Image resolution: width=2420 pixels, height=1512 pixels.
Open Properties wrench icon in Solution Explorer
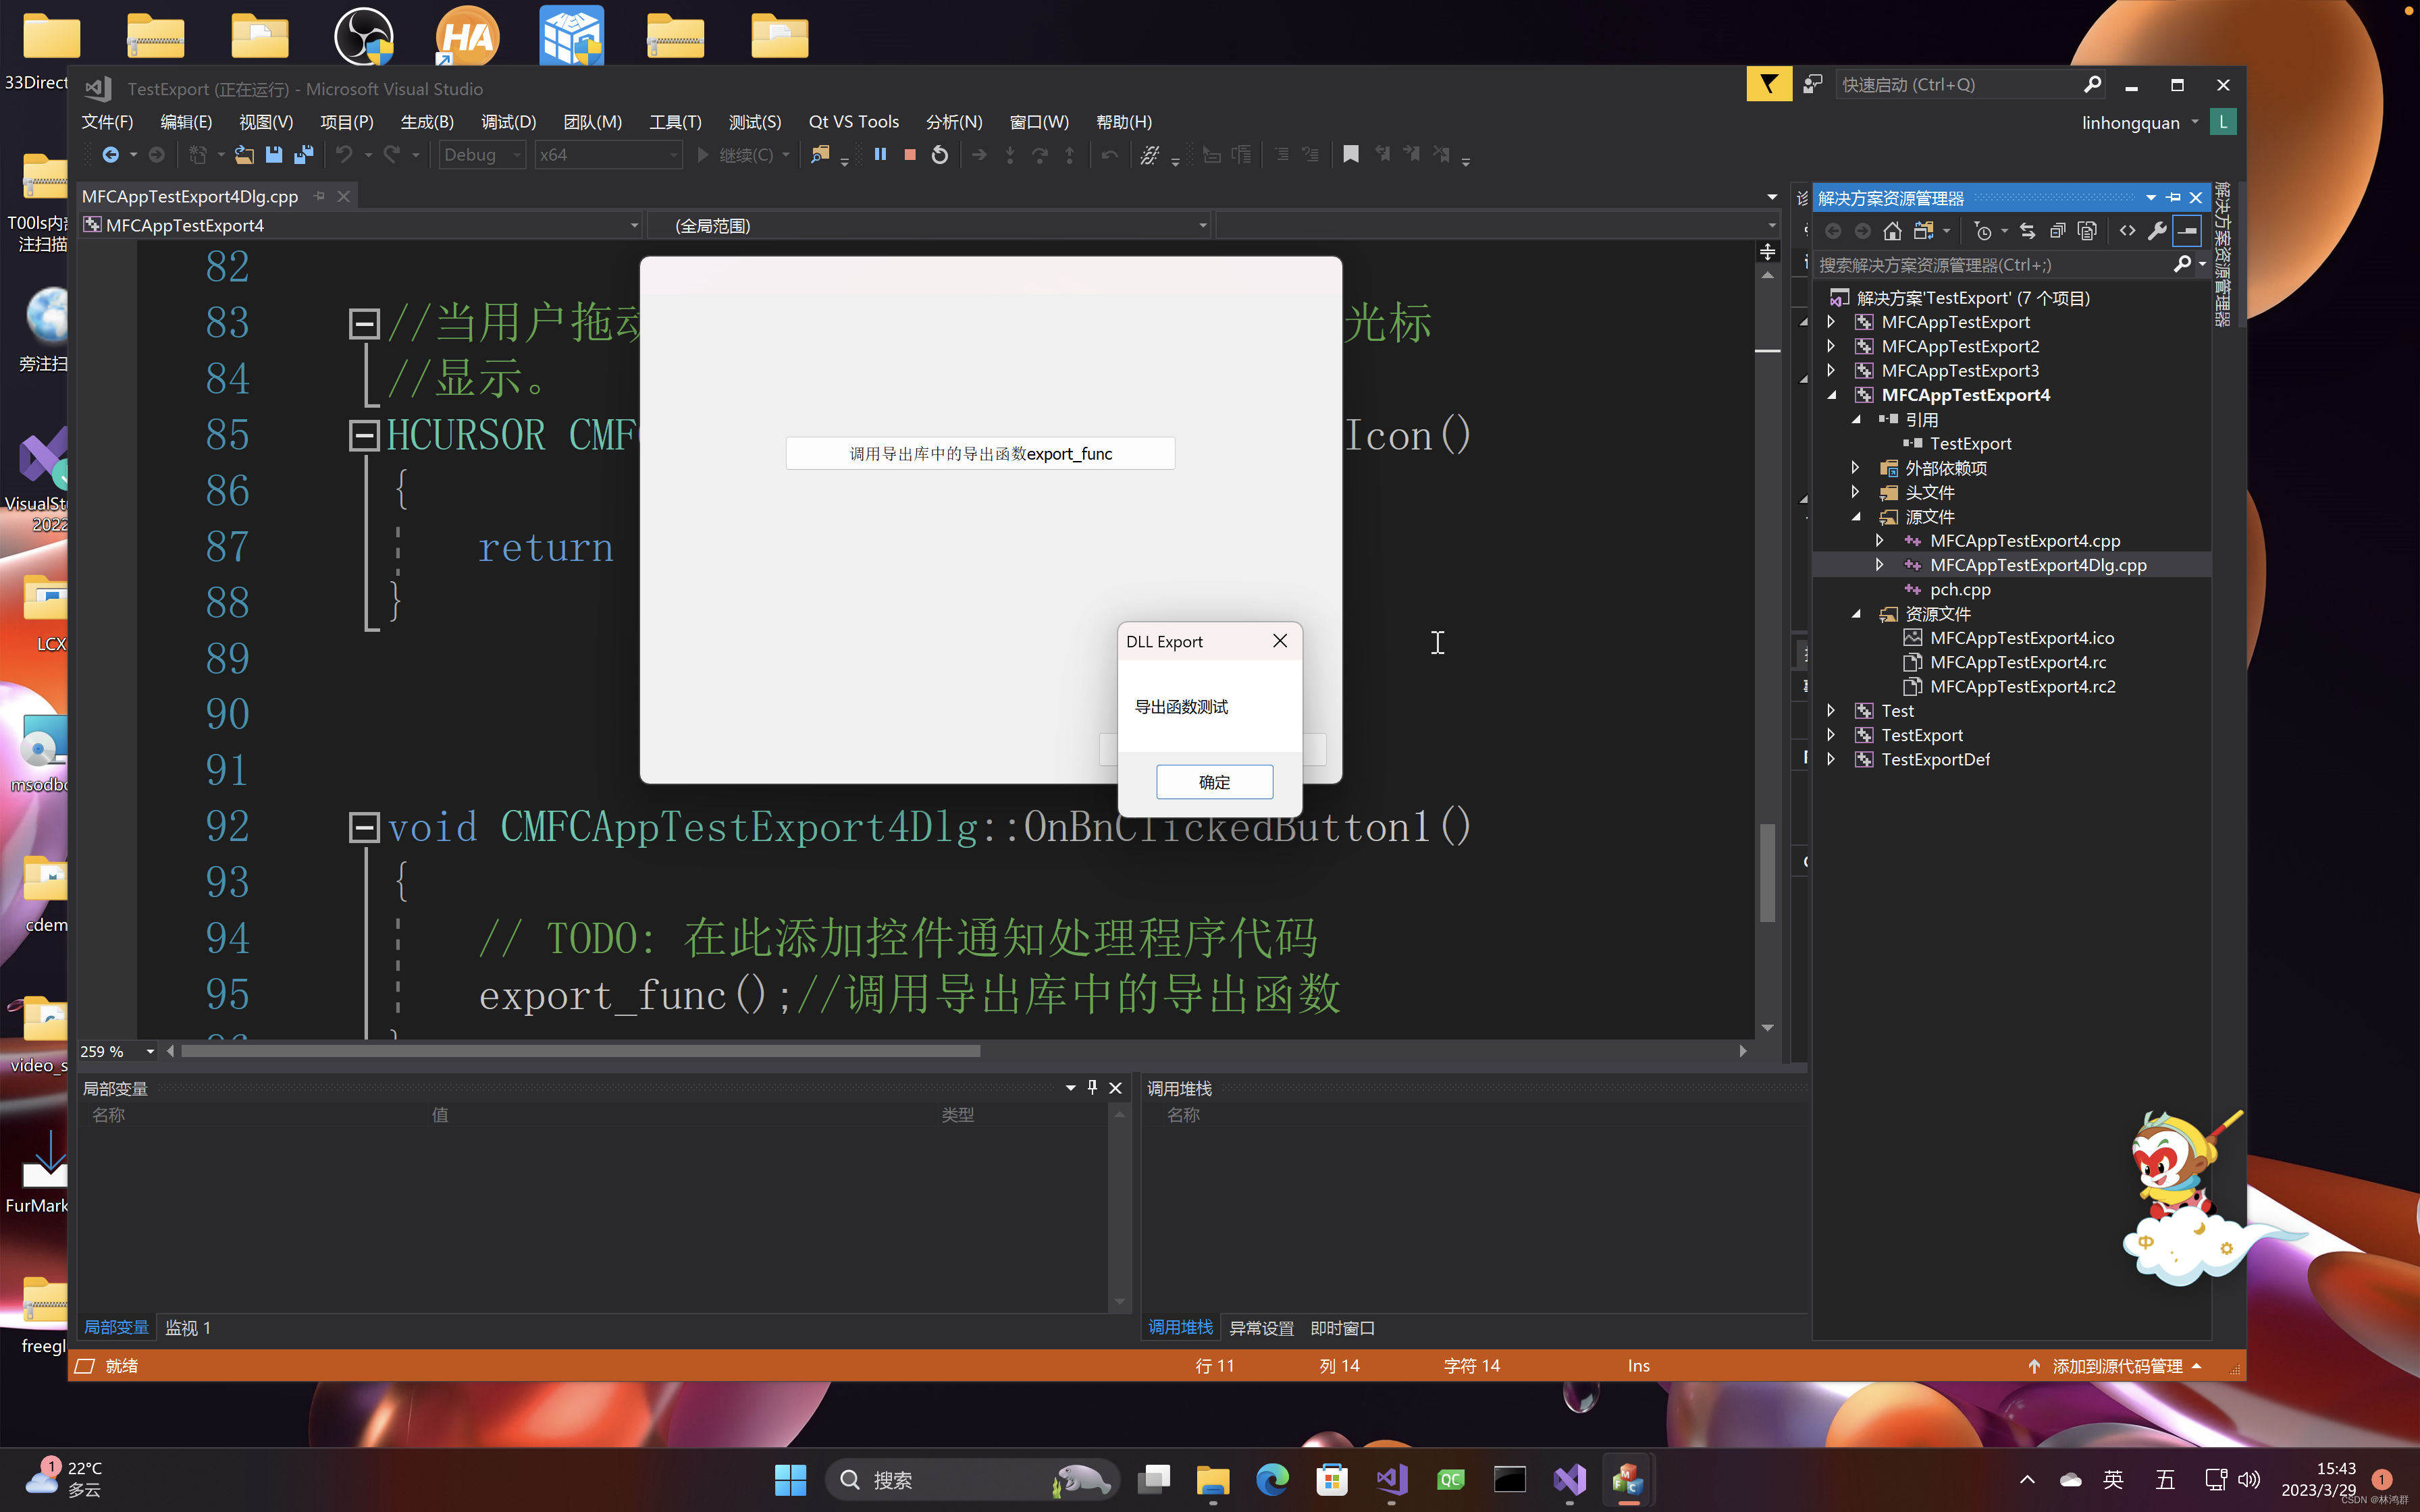click(x=2158, y=232)
